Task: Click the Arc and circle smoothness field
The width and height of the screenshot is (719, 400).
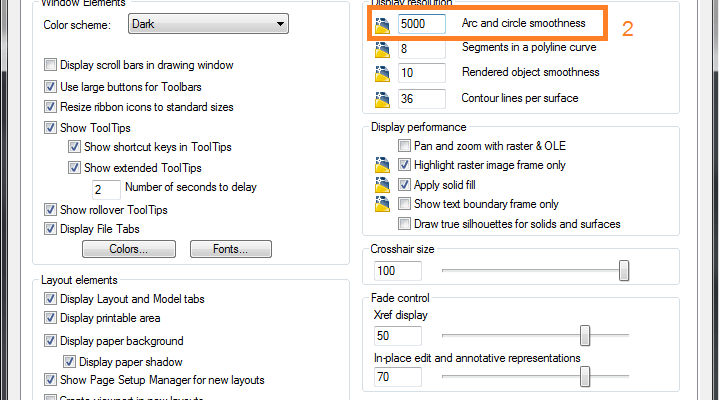Action: (421, 24)
